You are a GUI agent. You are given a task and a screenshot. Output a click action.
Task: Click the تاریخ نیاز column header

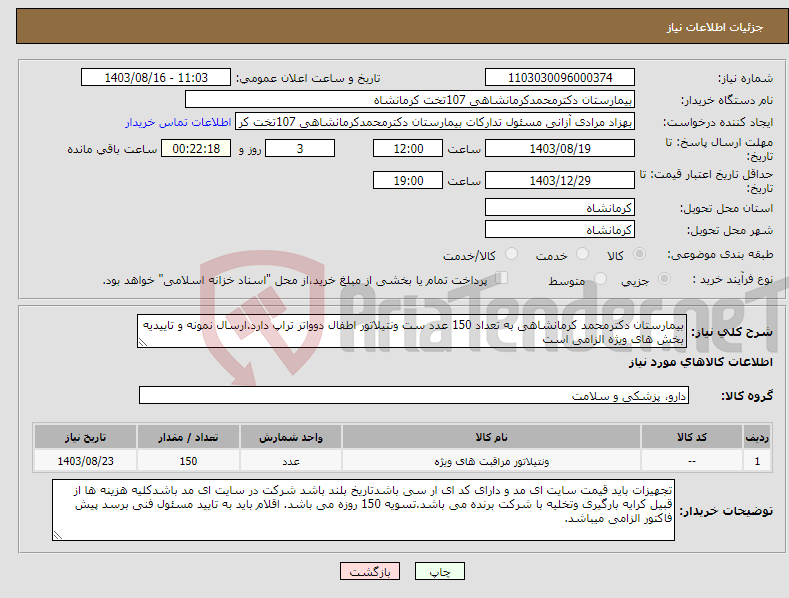click(x=86, y=437)
